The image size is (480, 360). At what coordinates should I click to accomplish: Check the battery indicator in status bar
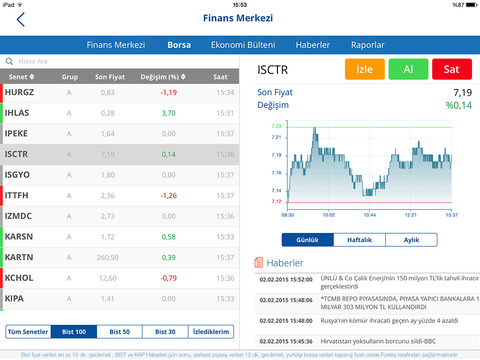pyautogui.click(x=472, y=5)
